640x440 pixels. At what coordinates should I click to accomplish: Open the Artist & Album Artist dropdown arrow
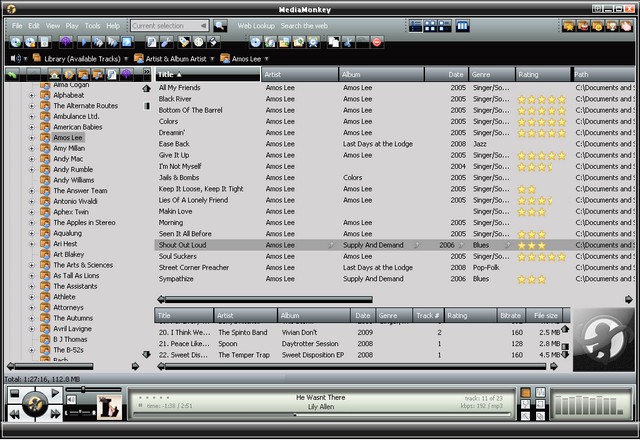click(212, 59)
